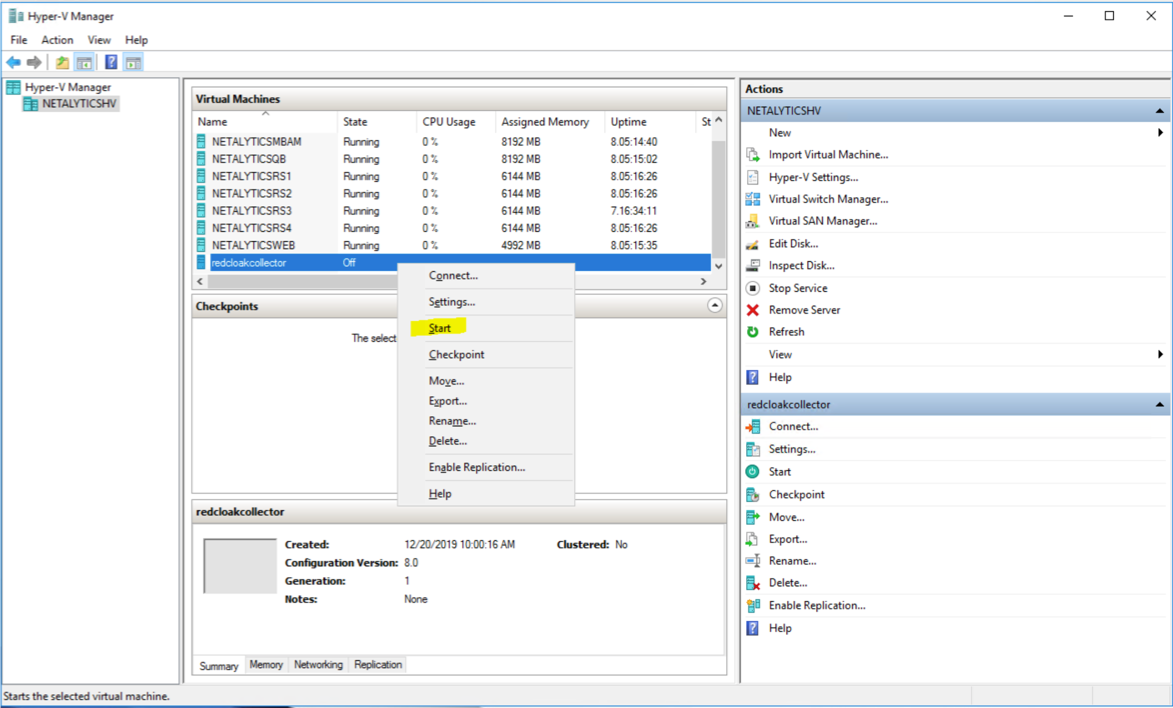
Task: Collapse the redcloakcollector actions section
Action: click(1160, 404)
